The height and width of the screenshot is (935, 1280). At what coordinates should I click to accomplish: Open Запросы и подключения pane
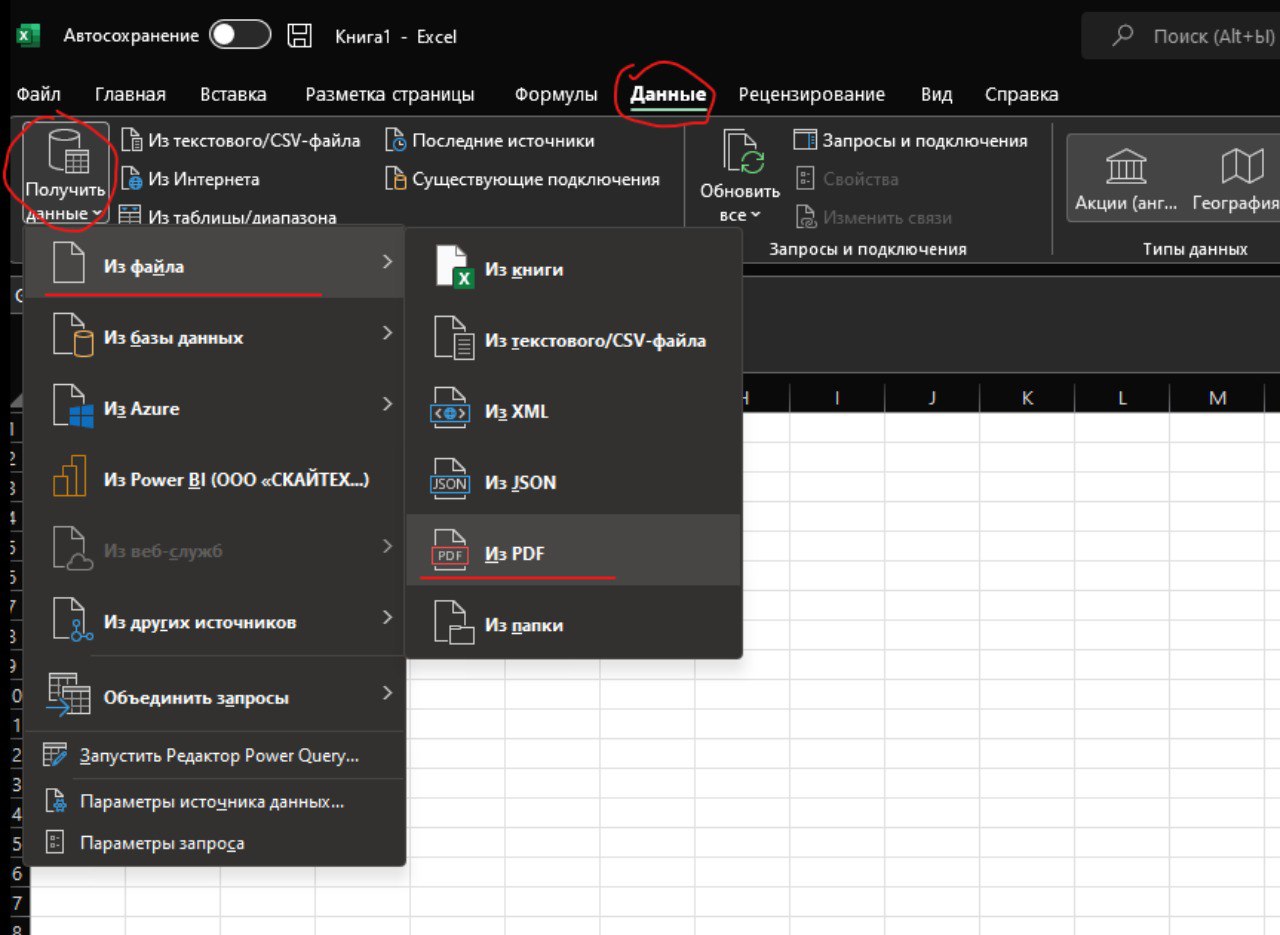(911, 141)
